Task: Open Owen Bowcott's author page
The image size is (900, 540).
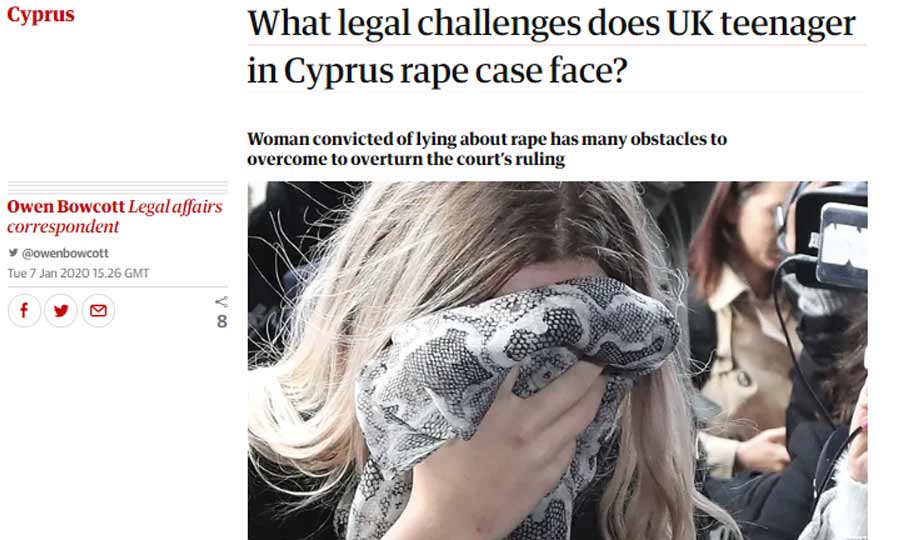Action: pyautogui.click(x=66, y=206)
